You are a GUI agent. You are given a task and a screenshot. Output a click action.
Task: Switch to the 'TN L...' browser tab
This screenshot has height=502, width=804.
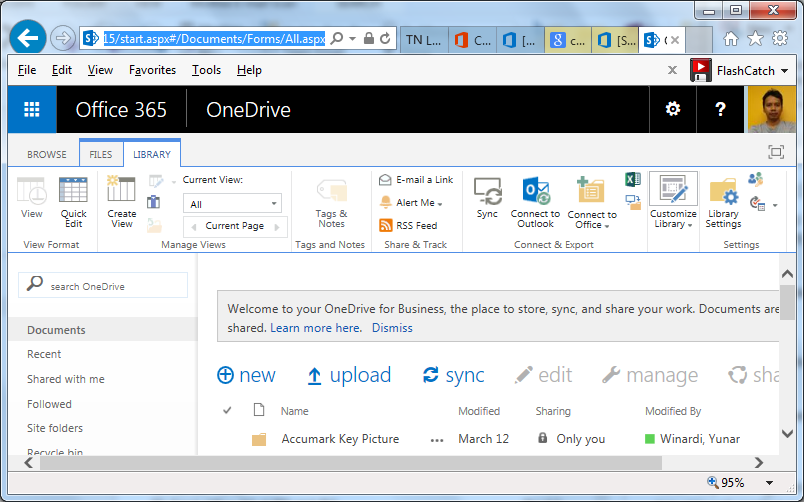point(424,39)
